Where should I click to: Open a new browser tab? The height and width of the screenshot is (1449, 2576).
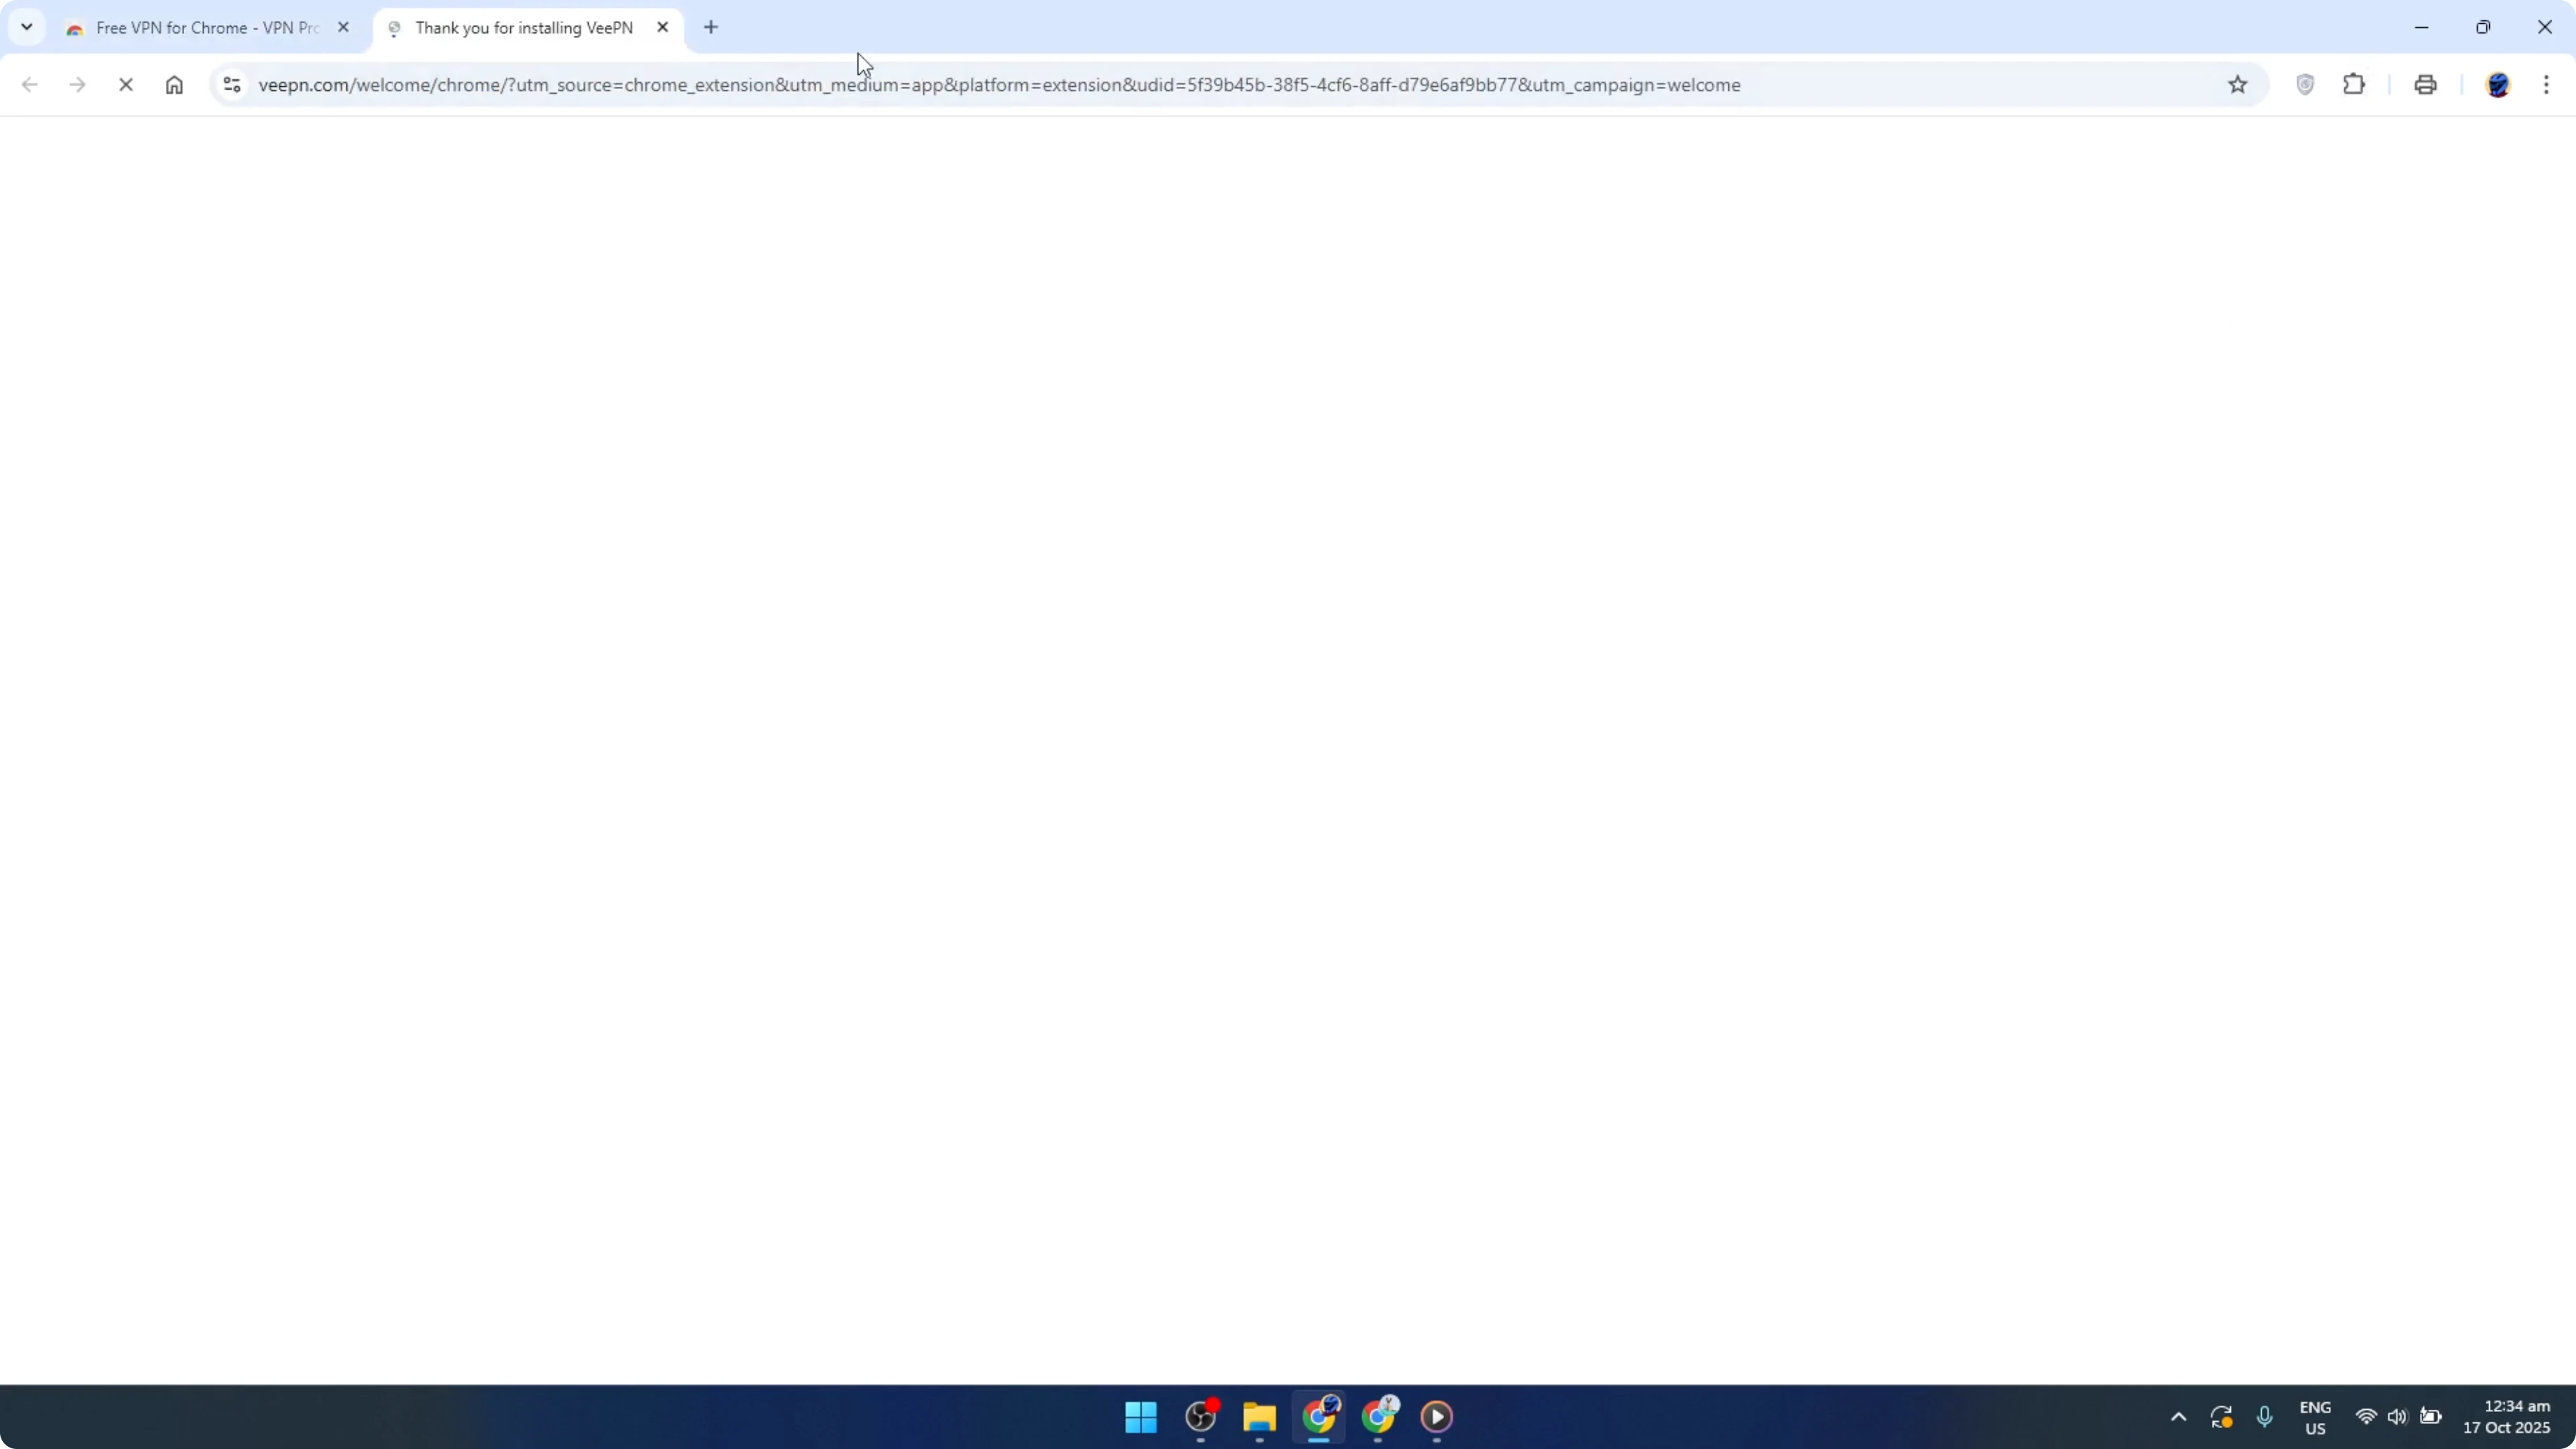coord(711,27)
